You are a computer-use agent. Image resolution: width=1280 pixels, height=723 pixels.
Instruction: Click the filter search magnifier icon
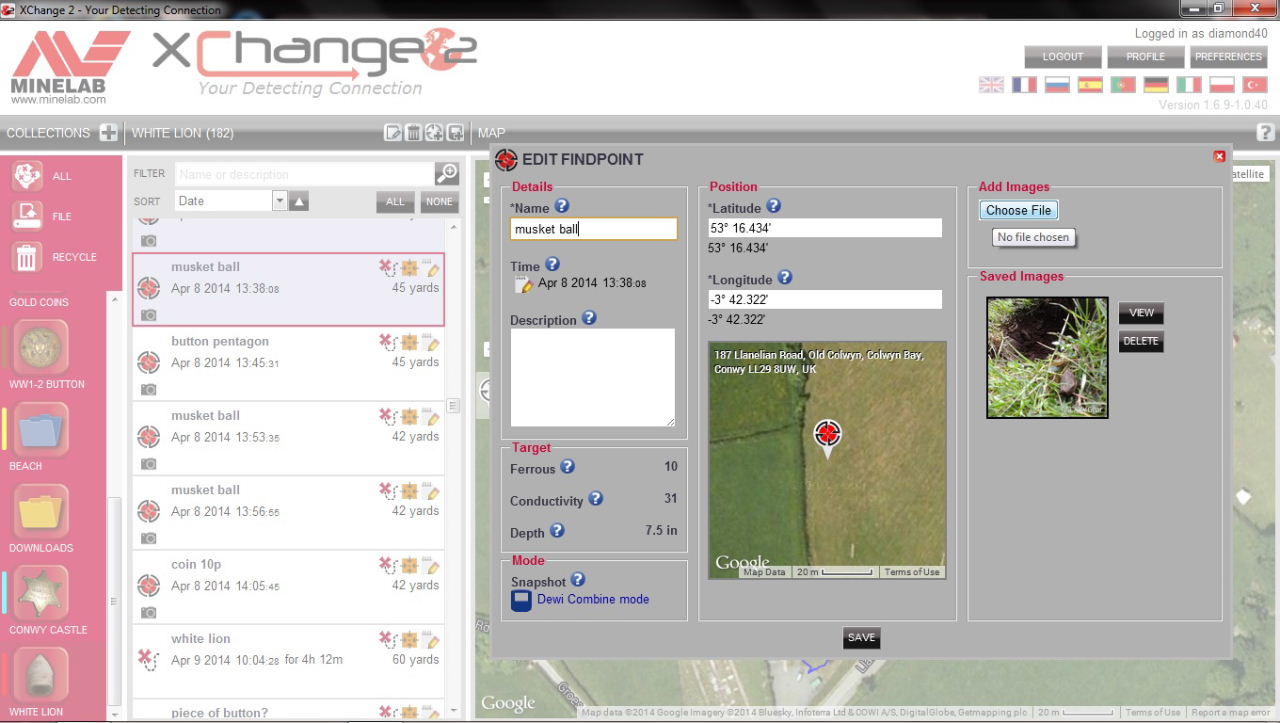point(446,174)
